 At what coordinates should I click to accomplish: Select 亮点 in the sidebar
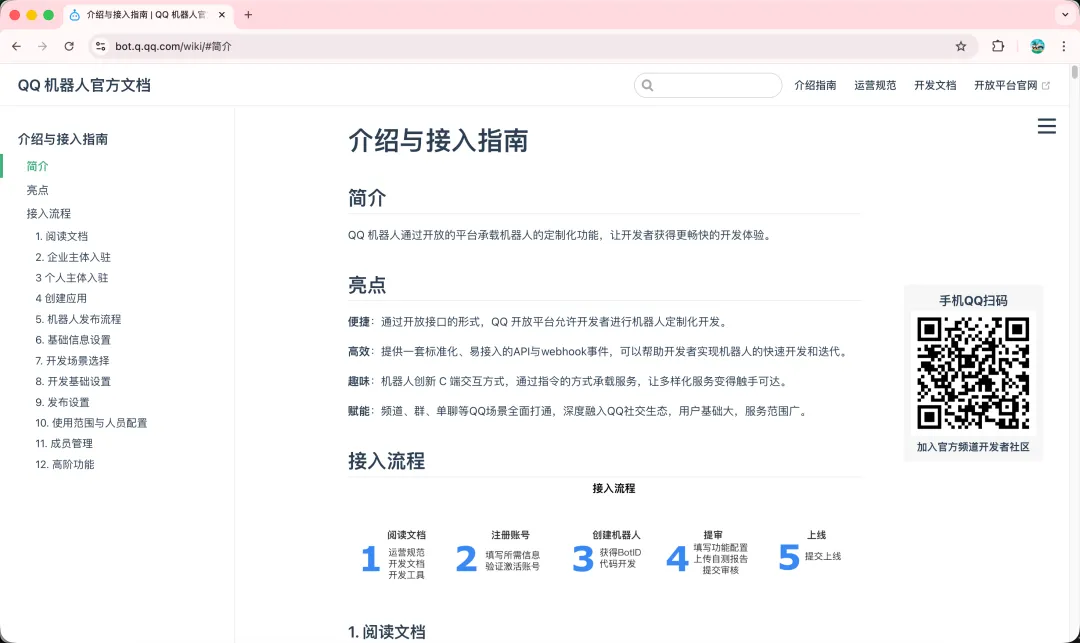point(37,190)
